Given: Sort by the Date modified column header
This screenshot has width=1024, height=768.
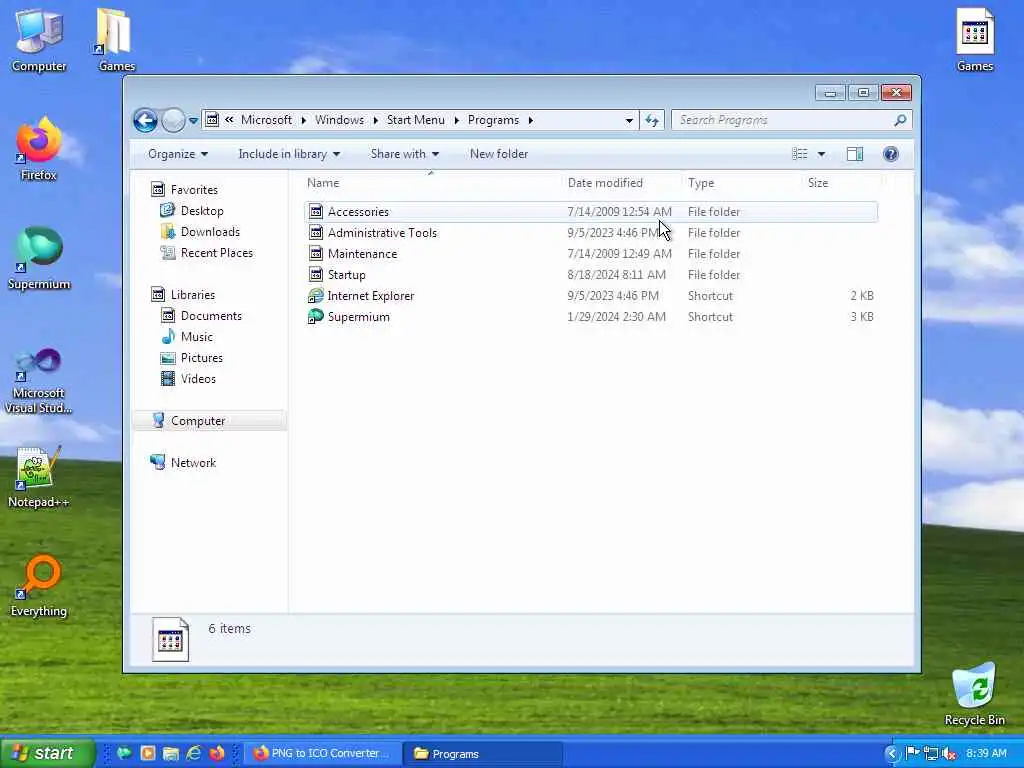Looking at the screenshot, I should (605, 183).
